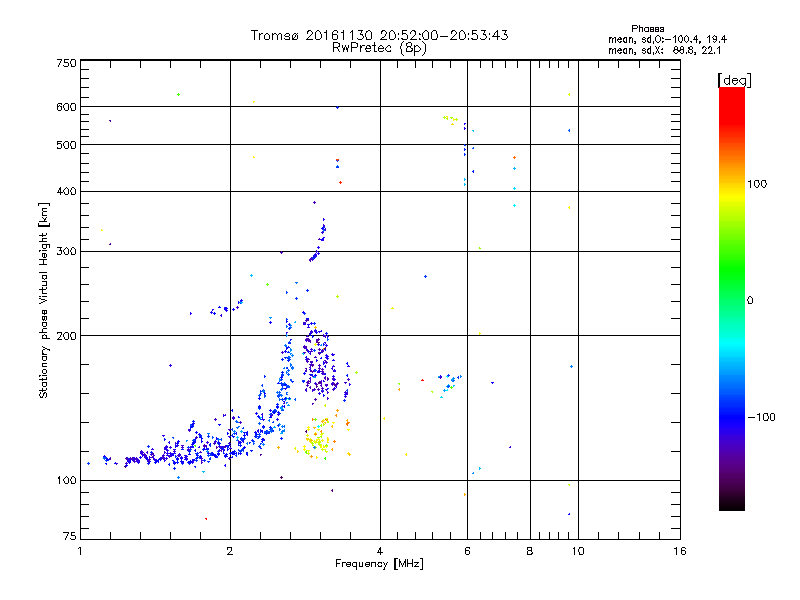Click the x-axis '10' tick label

pyautogui.click(x=578, y=551)
